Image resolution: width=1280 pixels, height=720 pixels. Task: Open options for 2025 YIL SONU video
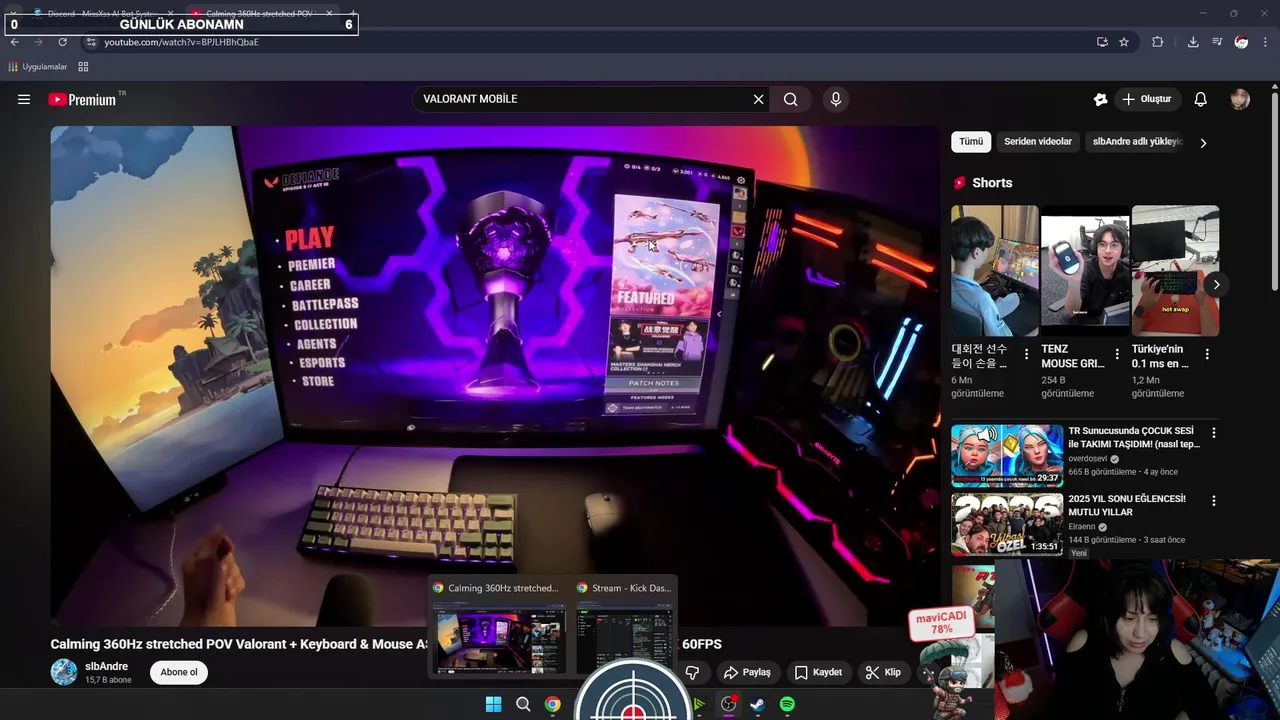(x=1214, y=501)
